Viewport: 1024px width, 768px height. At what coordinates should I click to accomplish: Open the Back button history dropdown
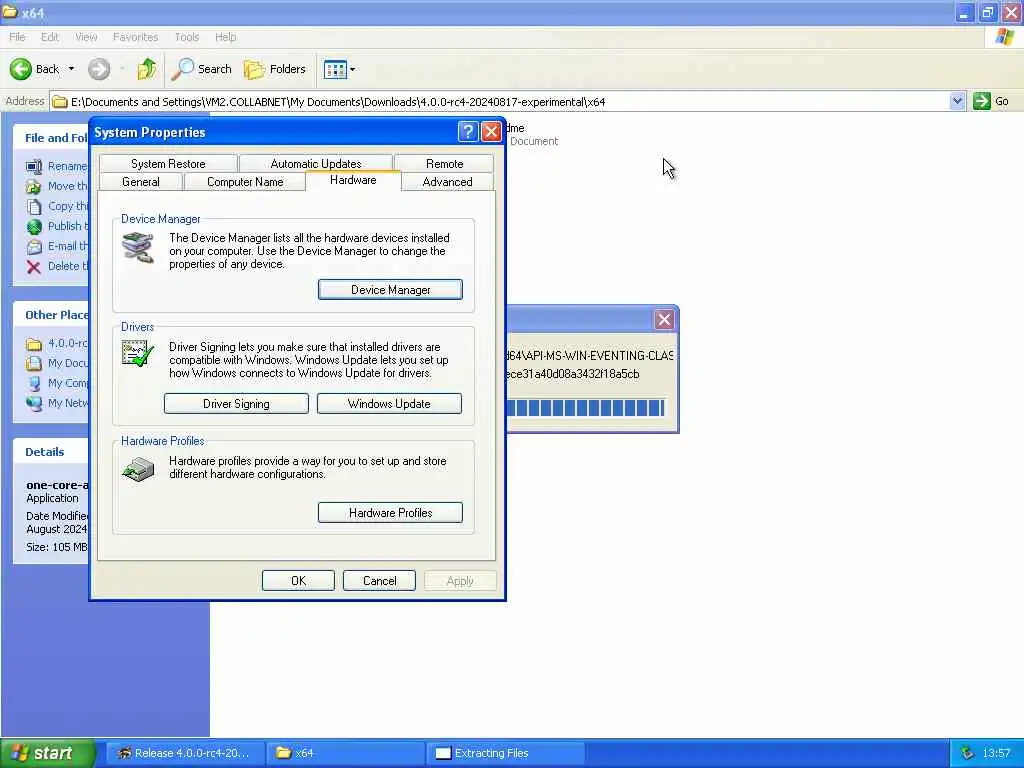72,69
